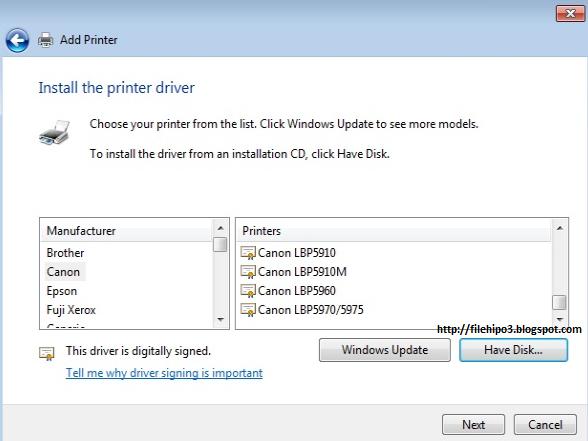Click the digitally signed certificate icon
Image resolution: width=588 pixels, height=441 pixels.
click(x=47, y=353)
